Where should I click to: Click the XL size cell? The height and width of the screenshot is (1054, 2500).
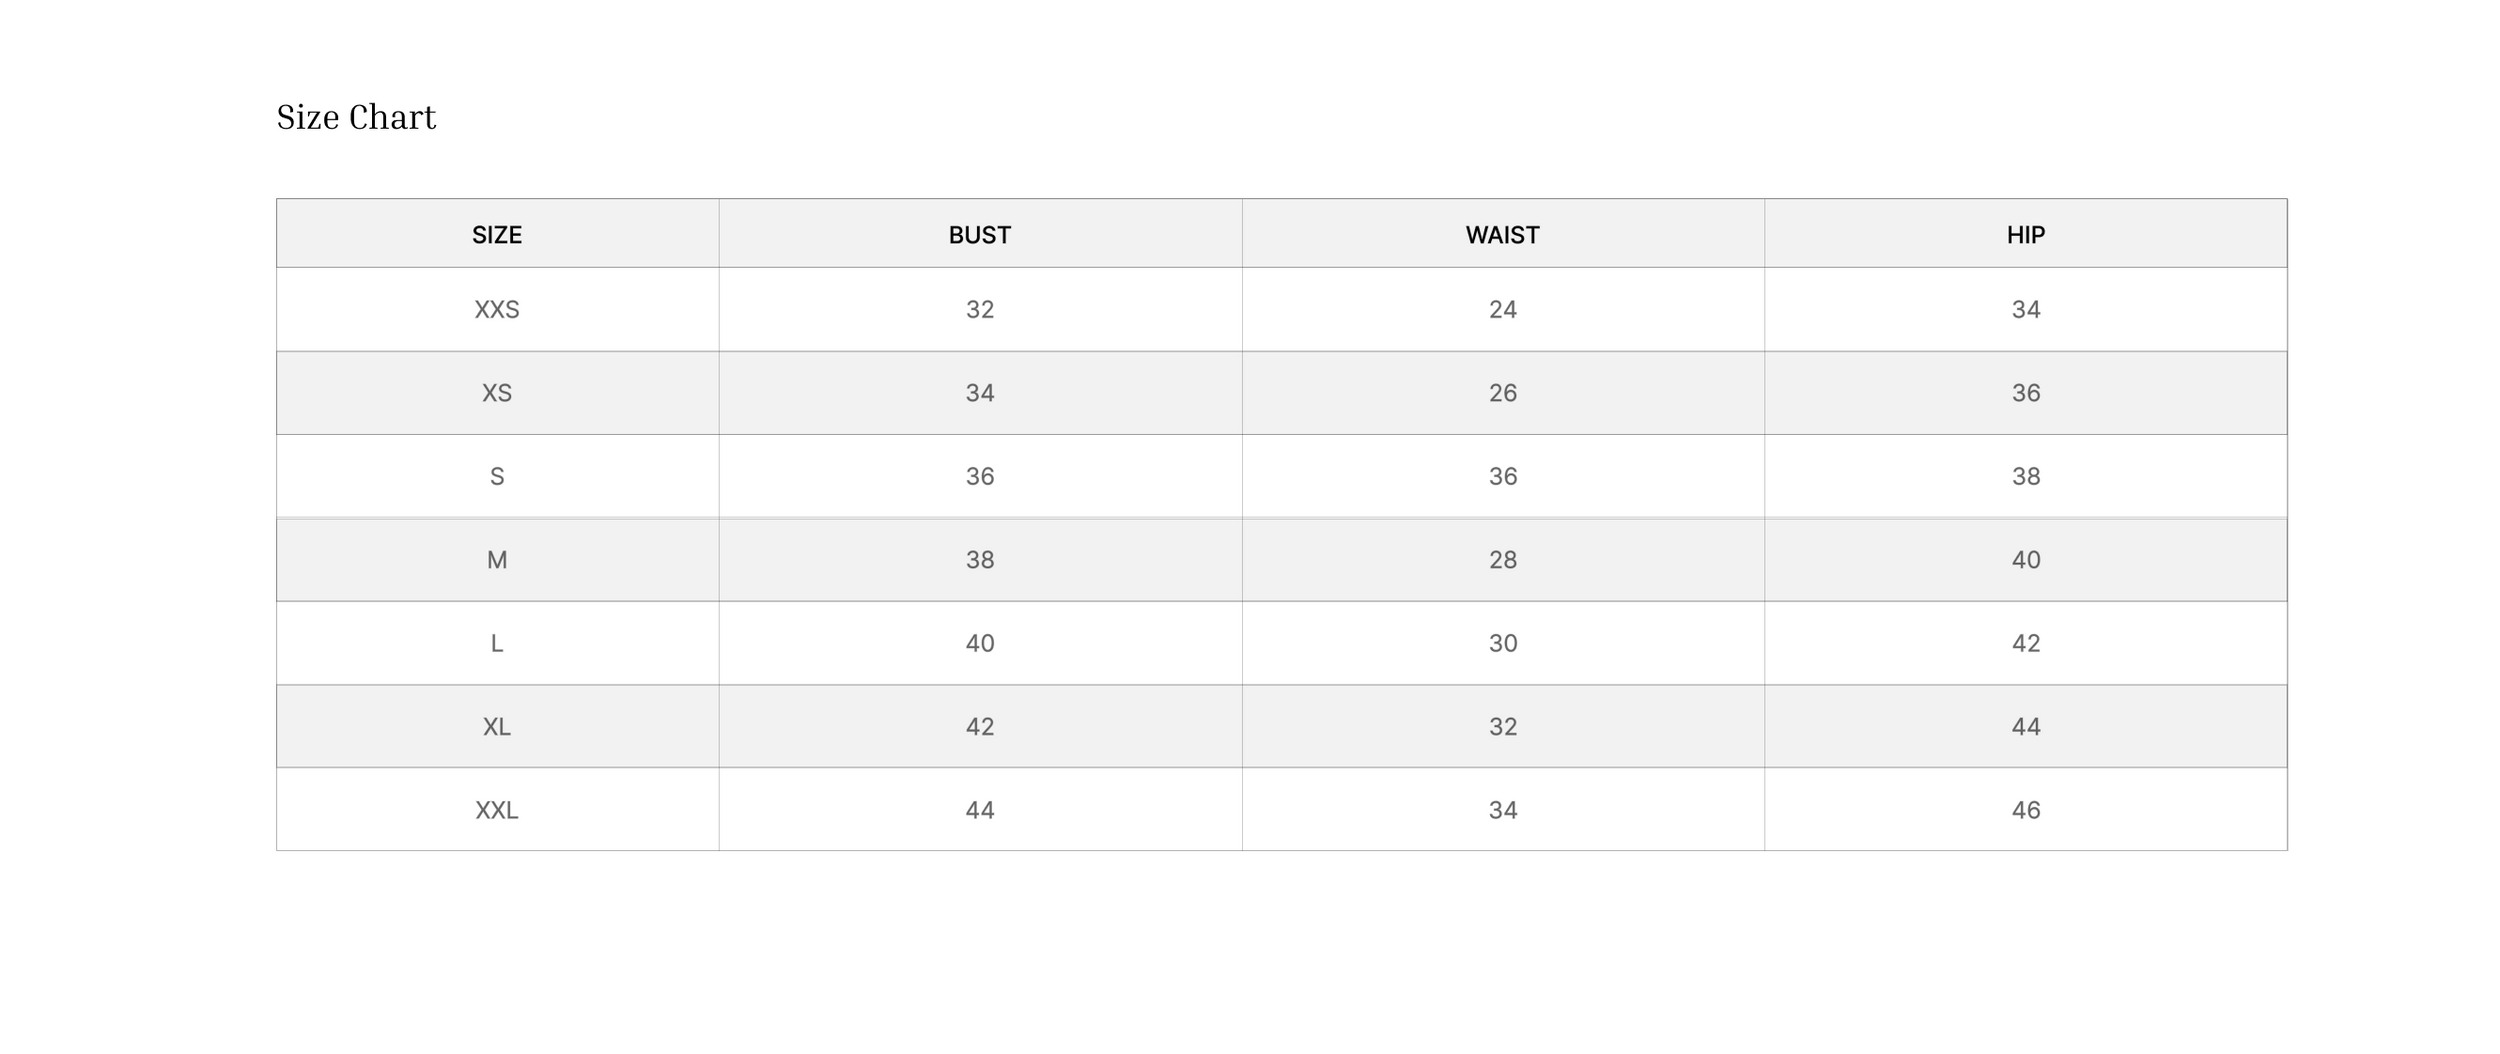[497, 726]
